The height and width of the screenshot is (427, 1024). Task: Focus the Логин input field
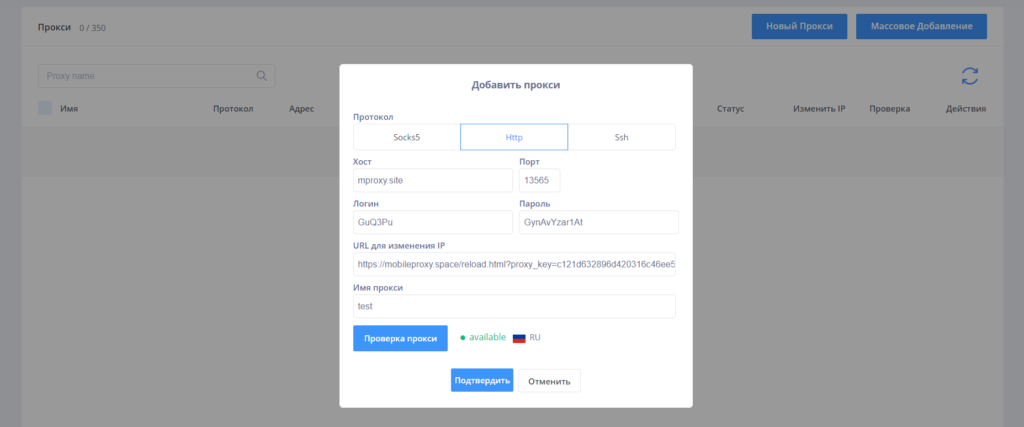432,222
